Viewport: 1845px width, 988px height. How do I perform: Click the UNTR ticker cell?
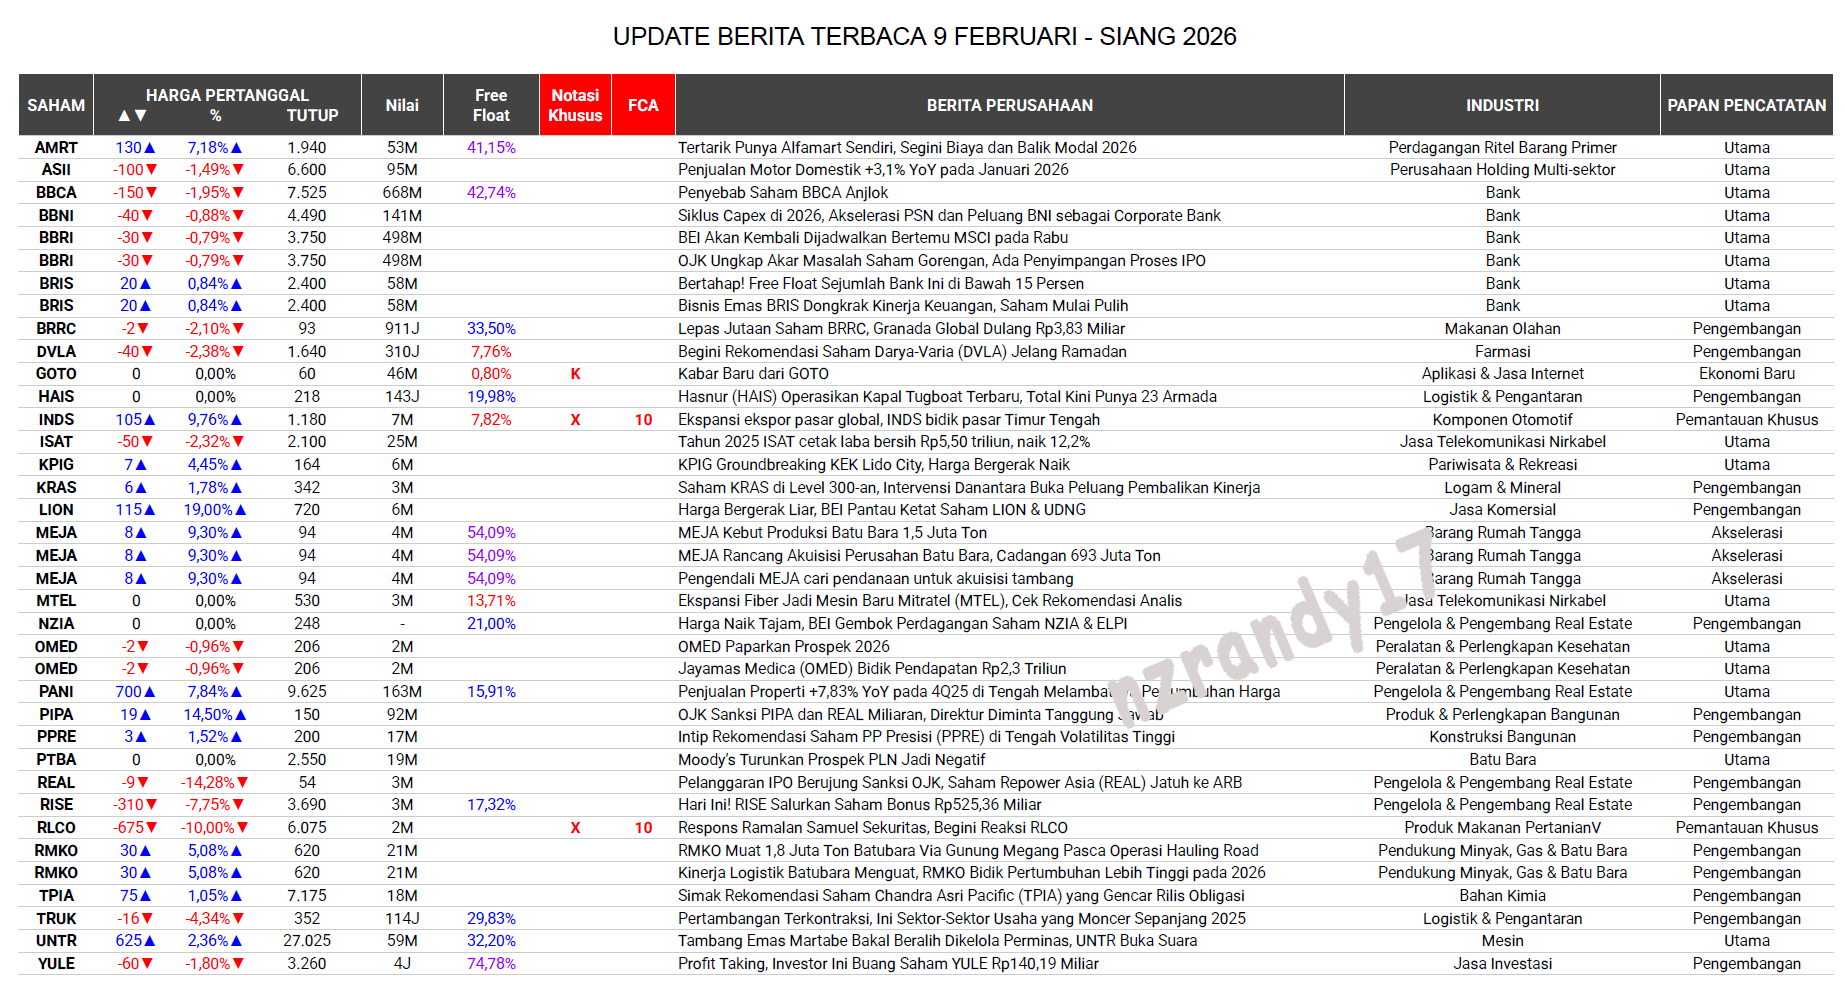[56, 941]
